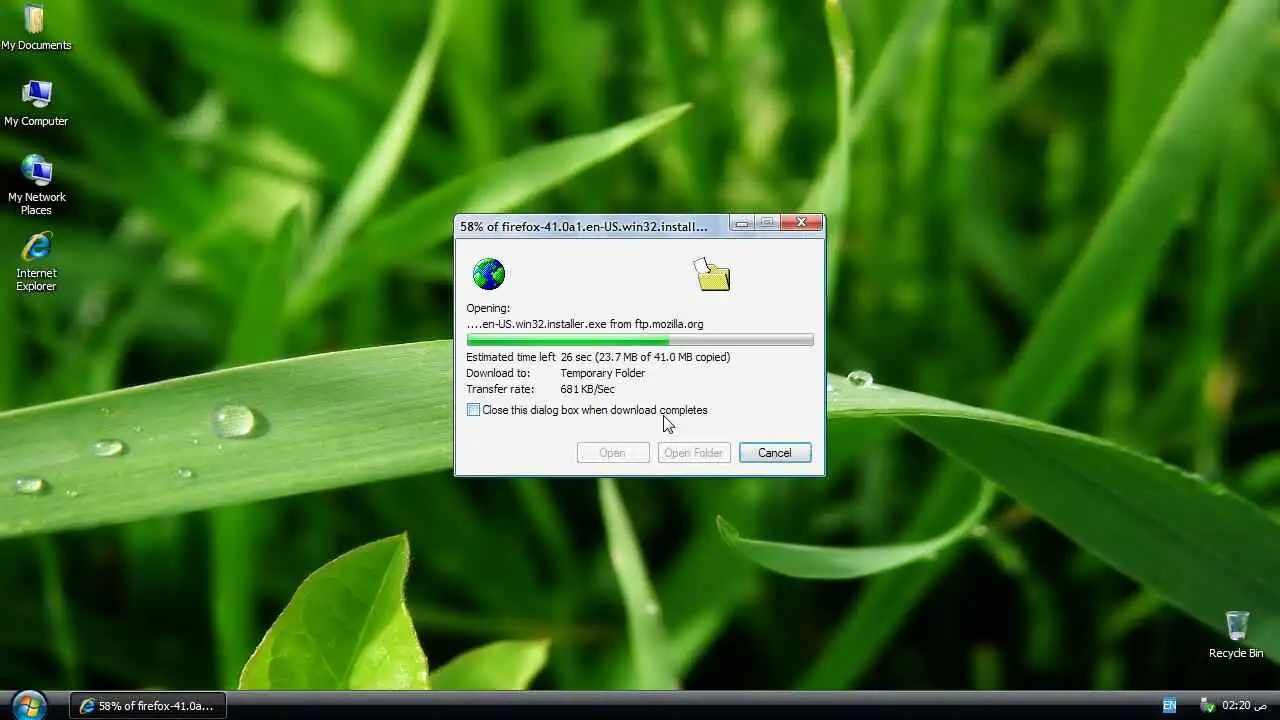Image resolution: width=1280 pixels, height=720 pixels.
Task: Click the folder icon in download dialog
Action: click(x=712, y=274)
